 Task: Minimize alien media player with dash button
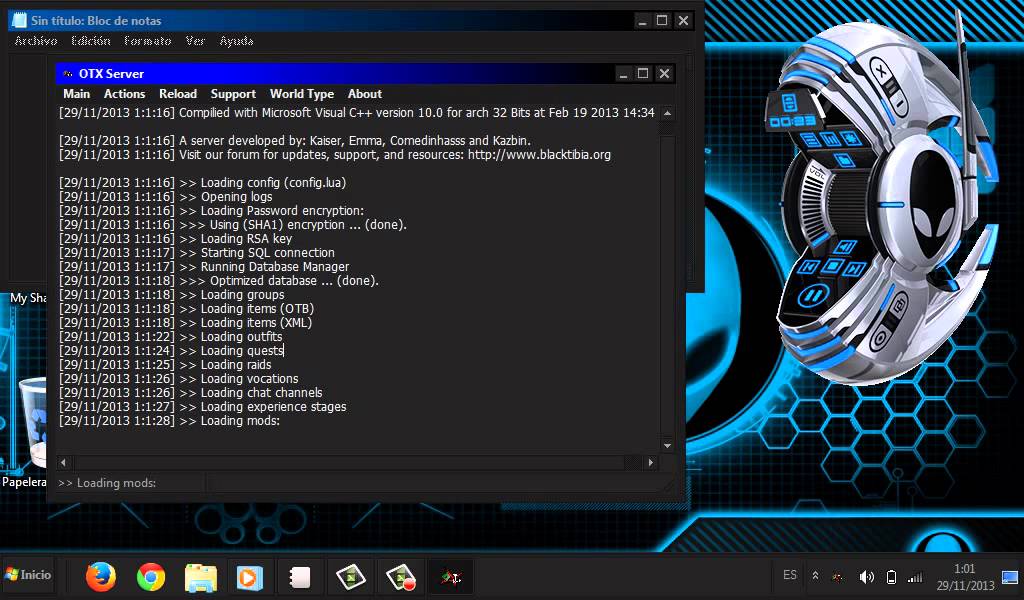[x=898, y=103]
